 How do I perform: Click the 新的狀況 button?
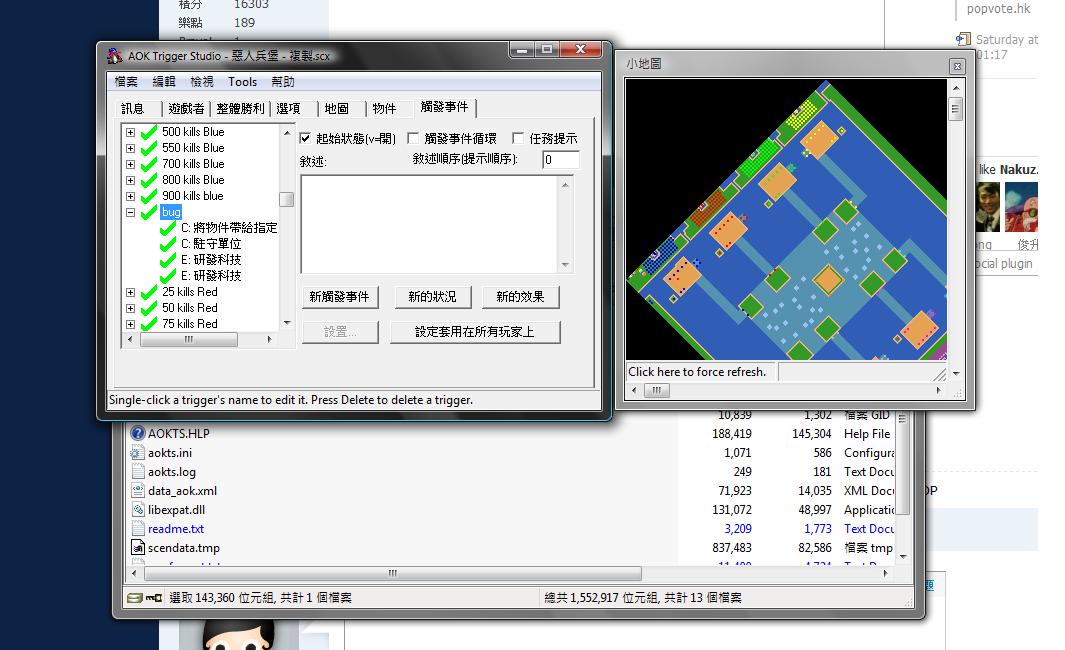coord(432,297)
